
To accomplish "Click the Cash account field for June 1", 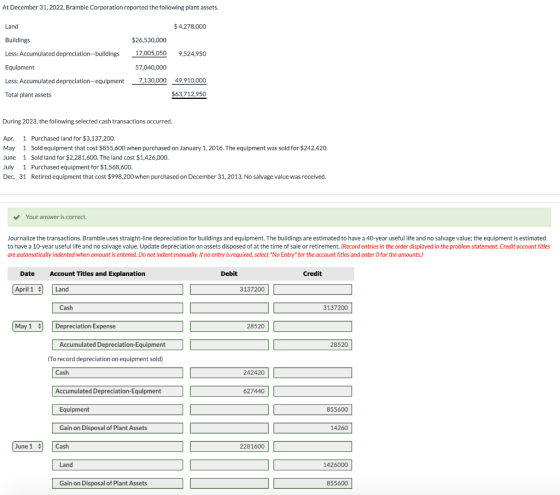I will coord(118,446).
